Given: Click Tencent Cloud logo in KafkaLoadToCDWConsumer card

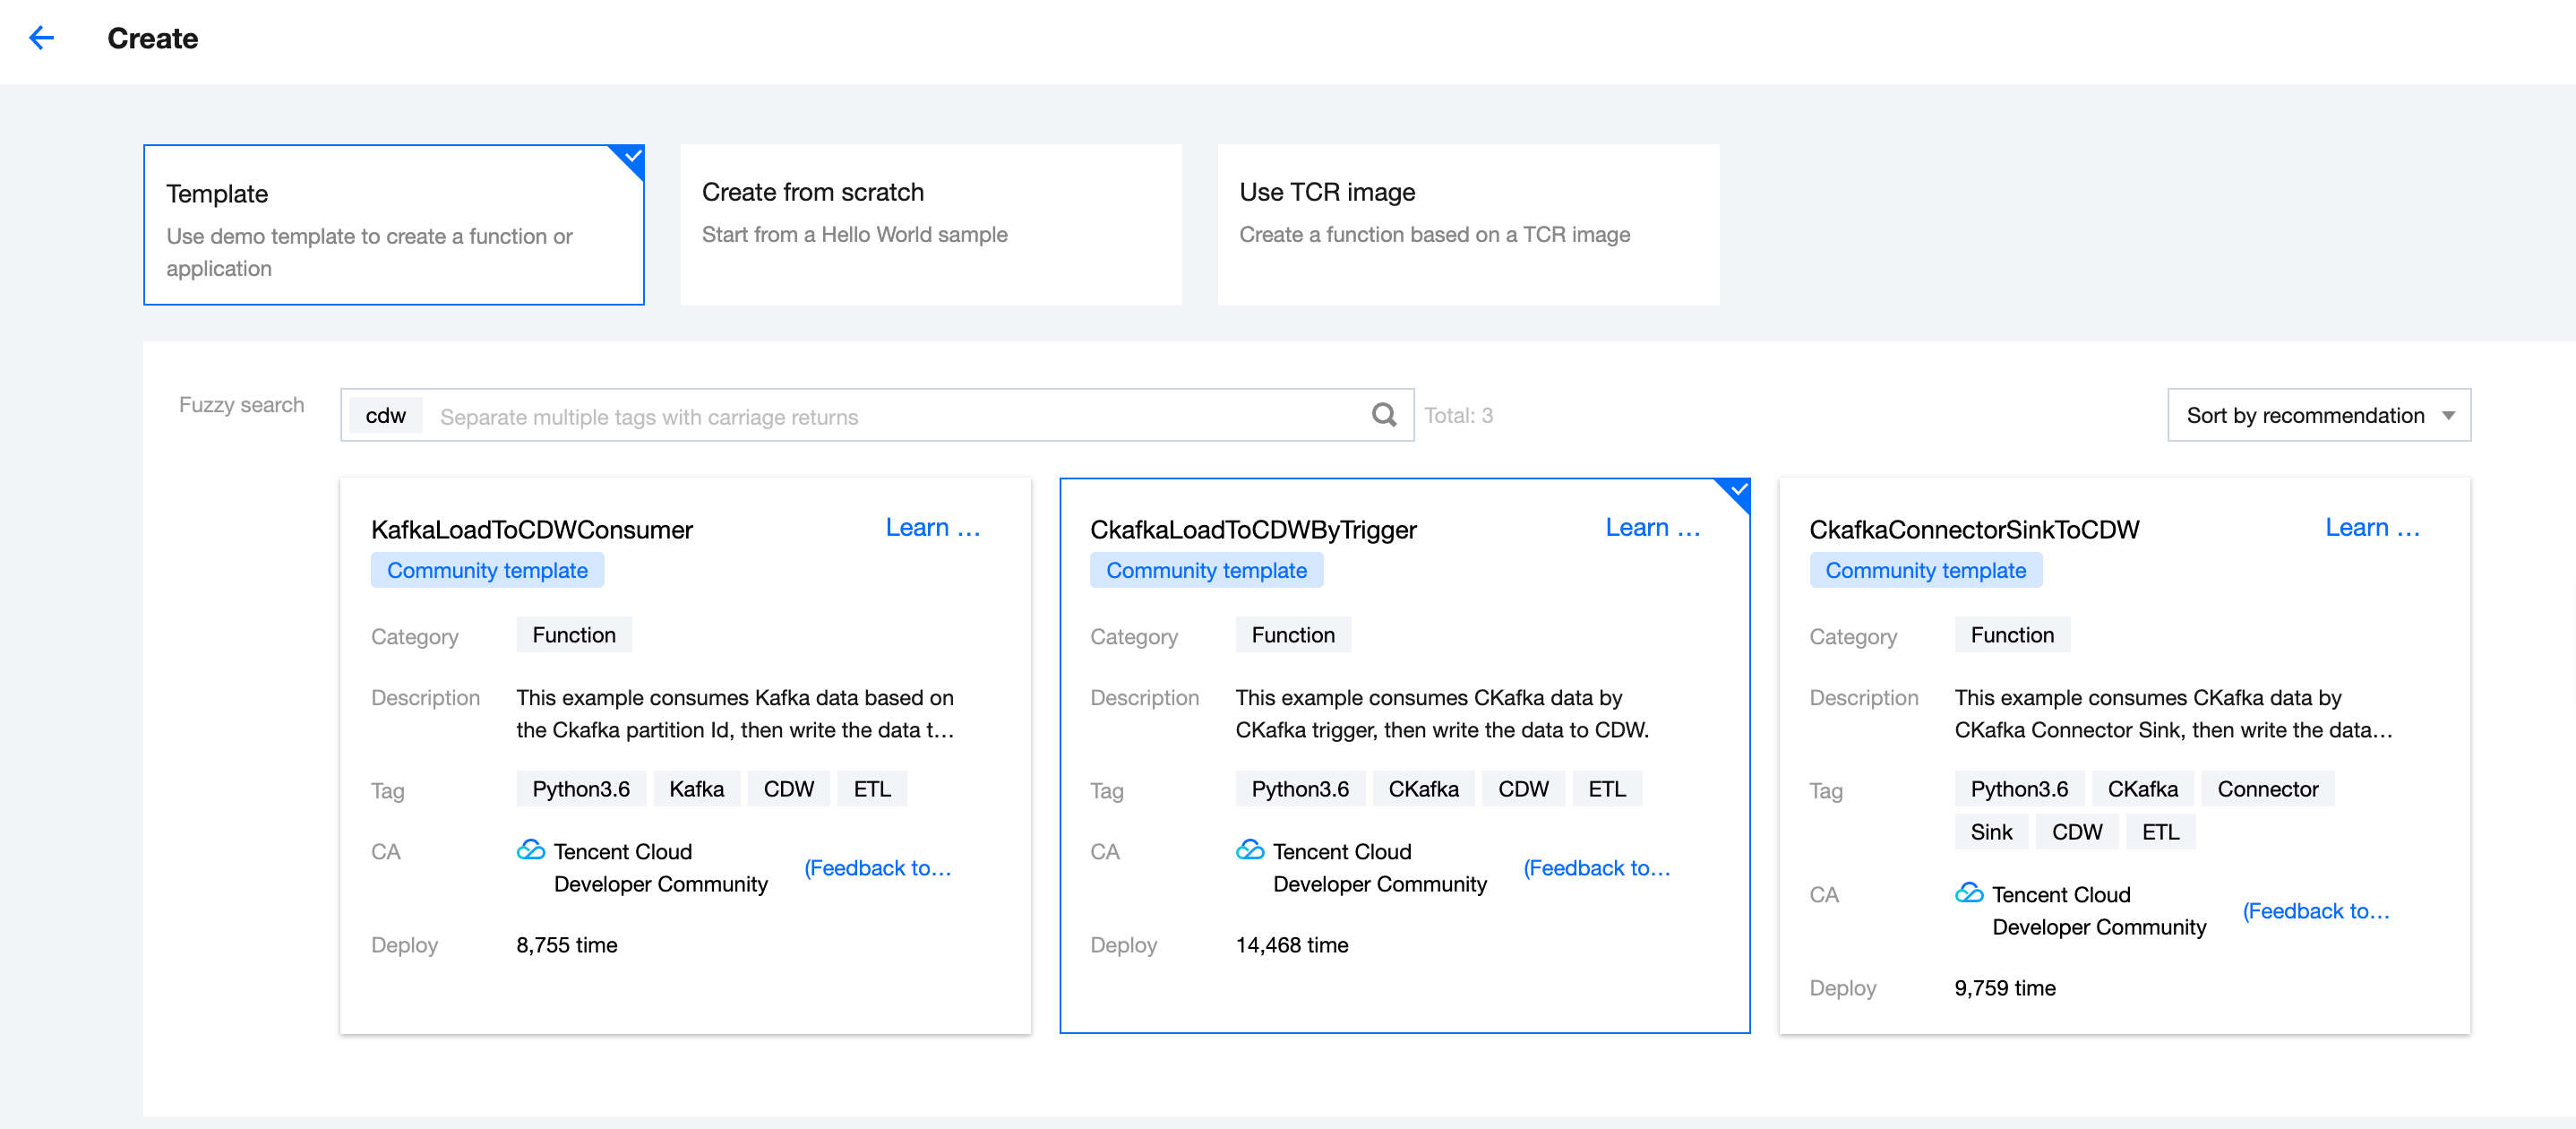Looking at the screenshot, I should point(531,850).
